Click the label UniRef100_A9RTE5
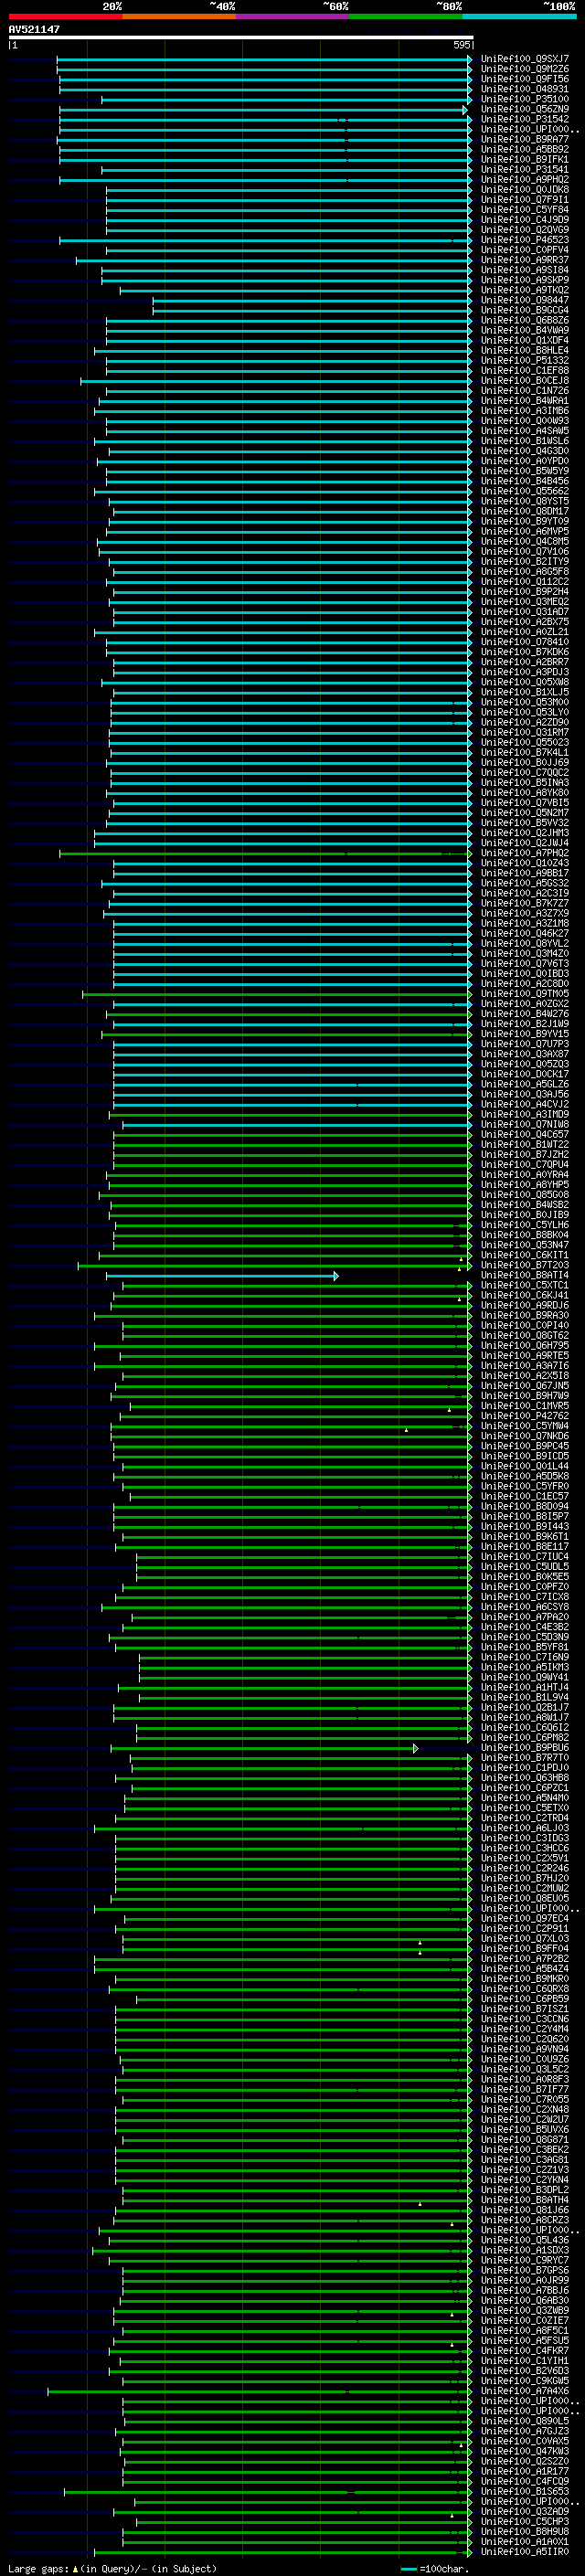The image size is (585, 2576). coord(525,1355)
